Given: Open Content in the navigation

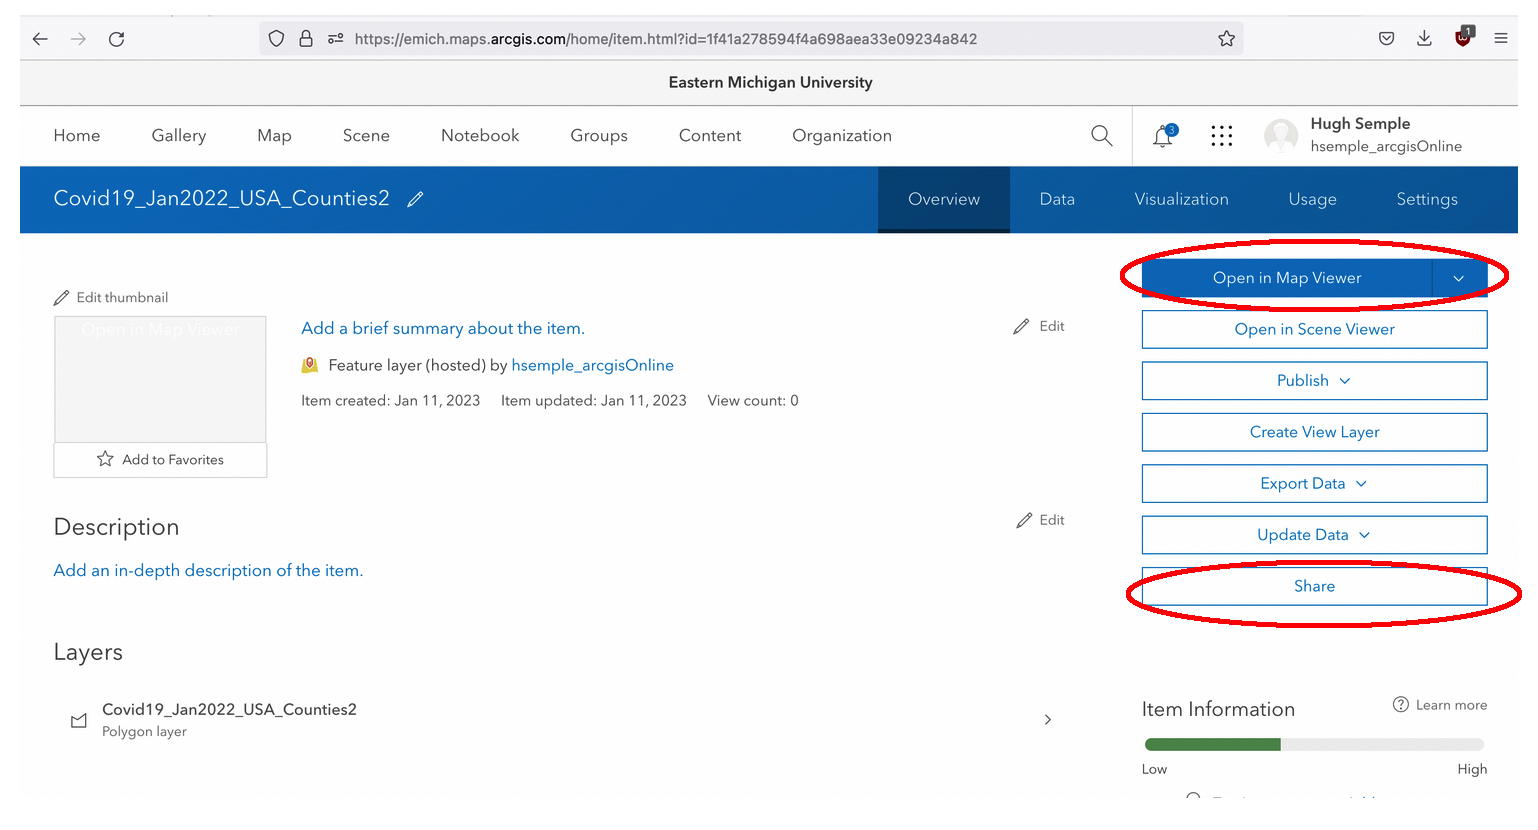Looking at the screenshot, I should coord(710,136).
